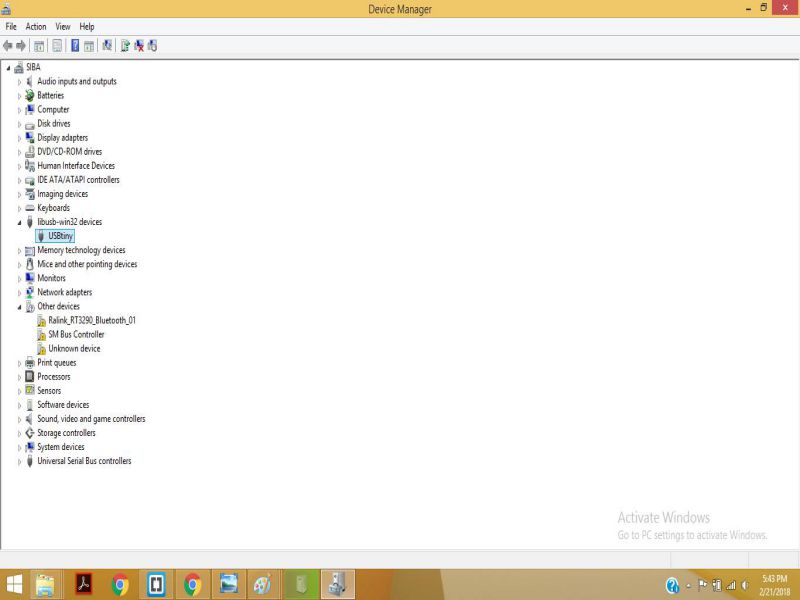Select Ralink_RT3290_Bluetooth_01 device
800x600 pixels.
tap(92, 320)
